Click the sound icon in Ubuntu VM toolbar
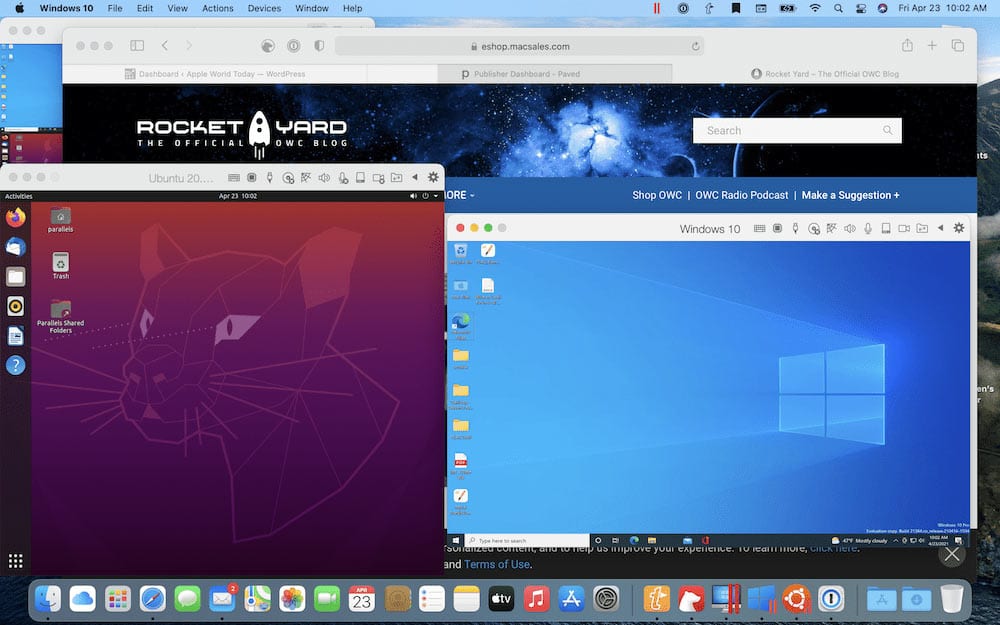This screenshot has width=1000, height=625. tap(324, 178)
